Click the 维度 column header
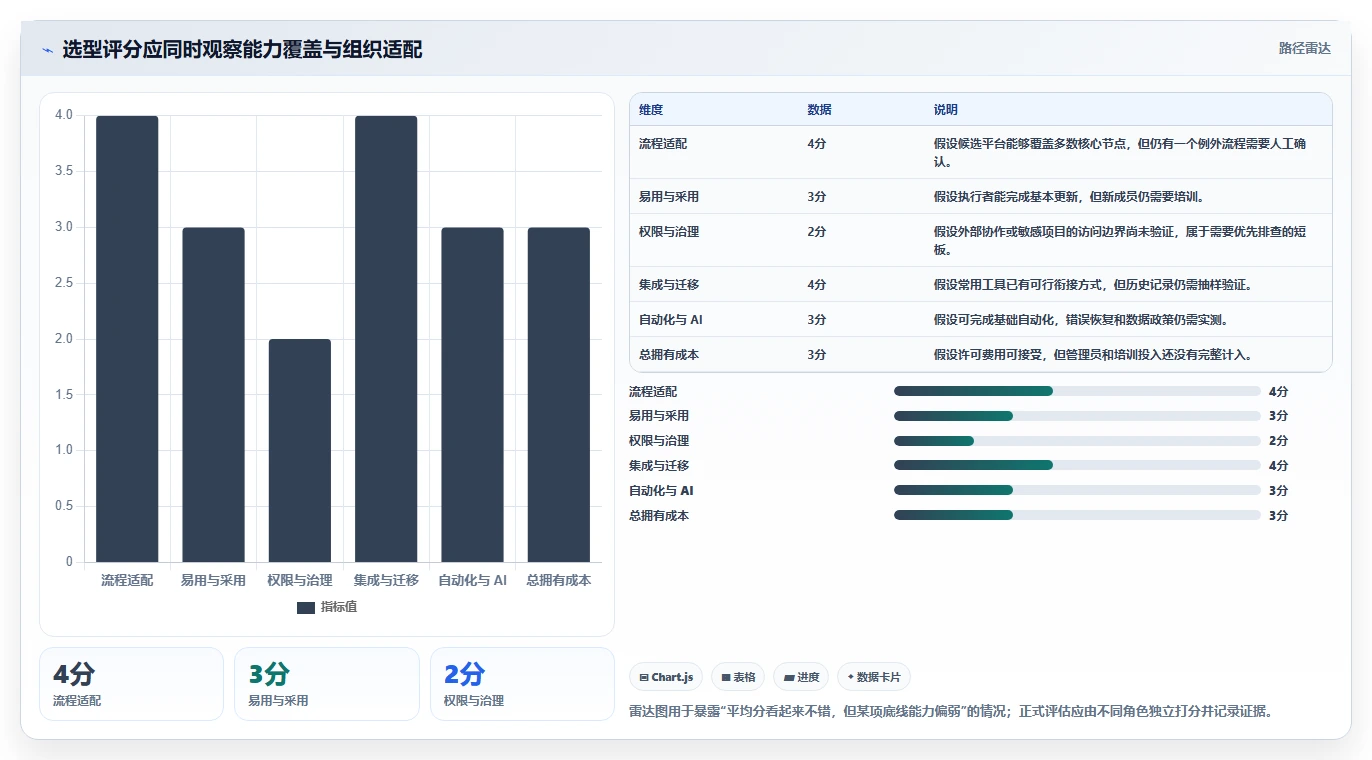The height and width of the screenshot is (760, 1372). click(651, 110)
